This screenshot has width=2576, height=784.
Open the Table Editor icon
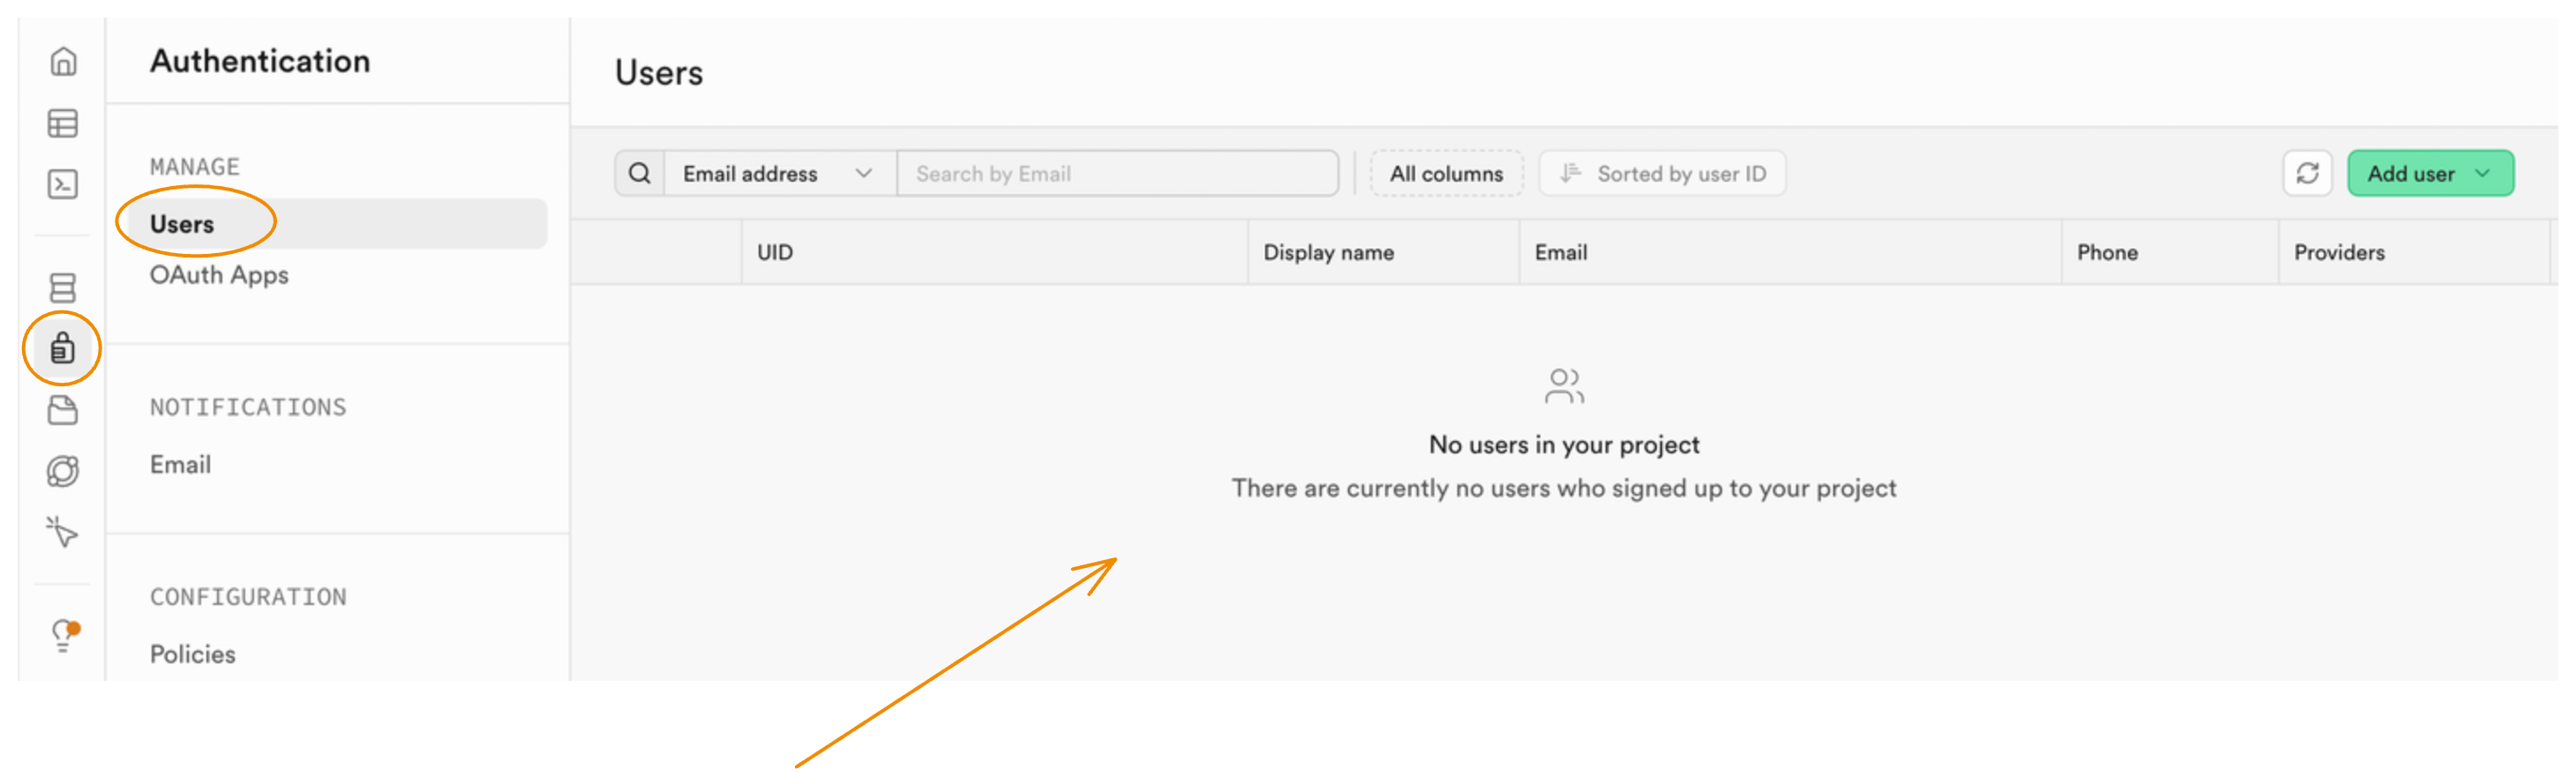click(63, 124)
